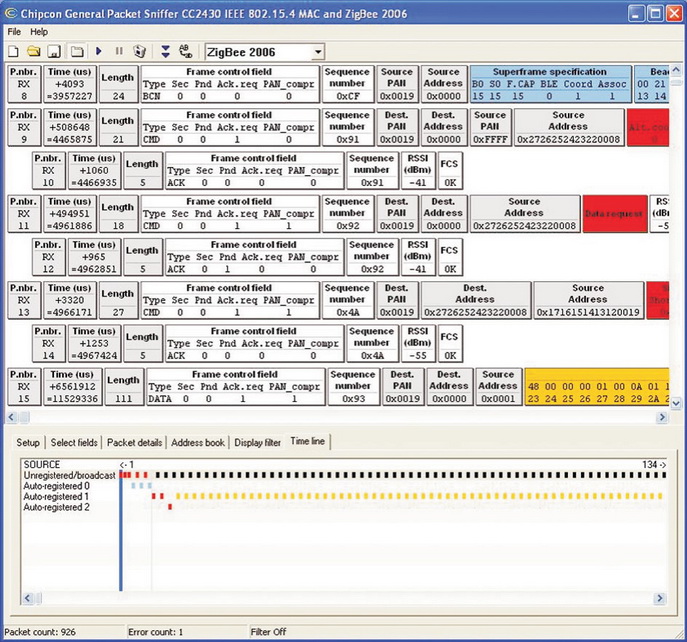This screenshot has width=687, height=642.
Task: Open the Help menu
Action: tap(39, 32)
